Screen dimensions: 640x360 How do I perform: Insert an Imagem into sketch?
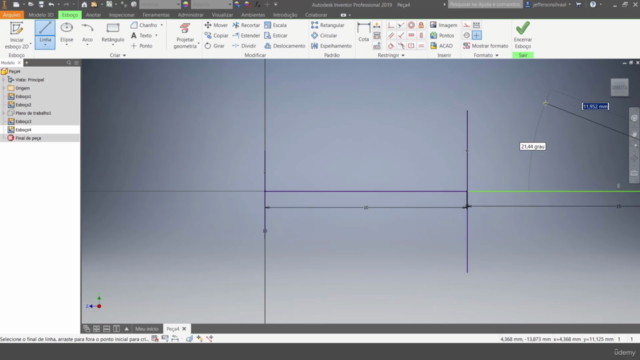pyautogui.click(x=443, y=25)
